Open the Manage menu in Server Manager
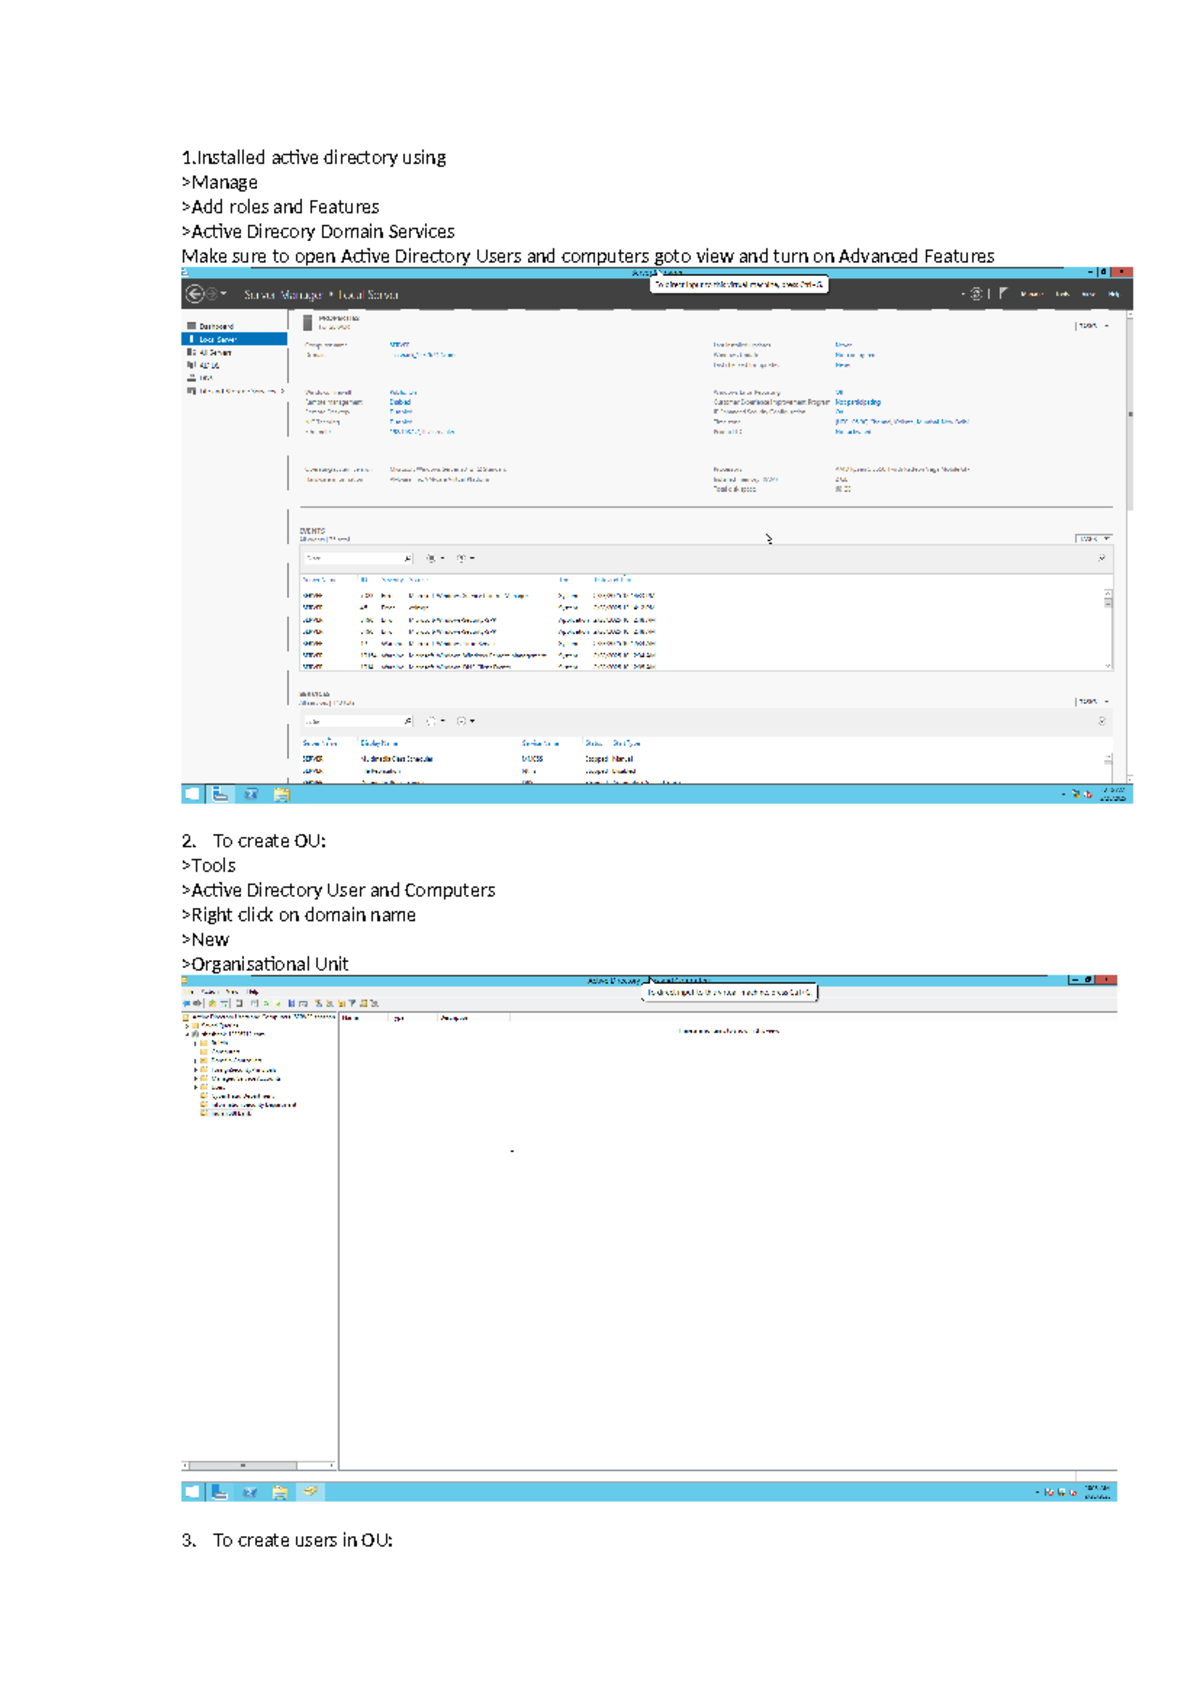The width and height of the screenshot is (1200, 1696). point(1032,294)
